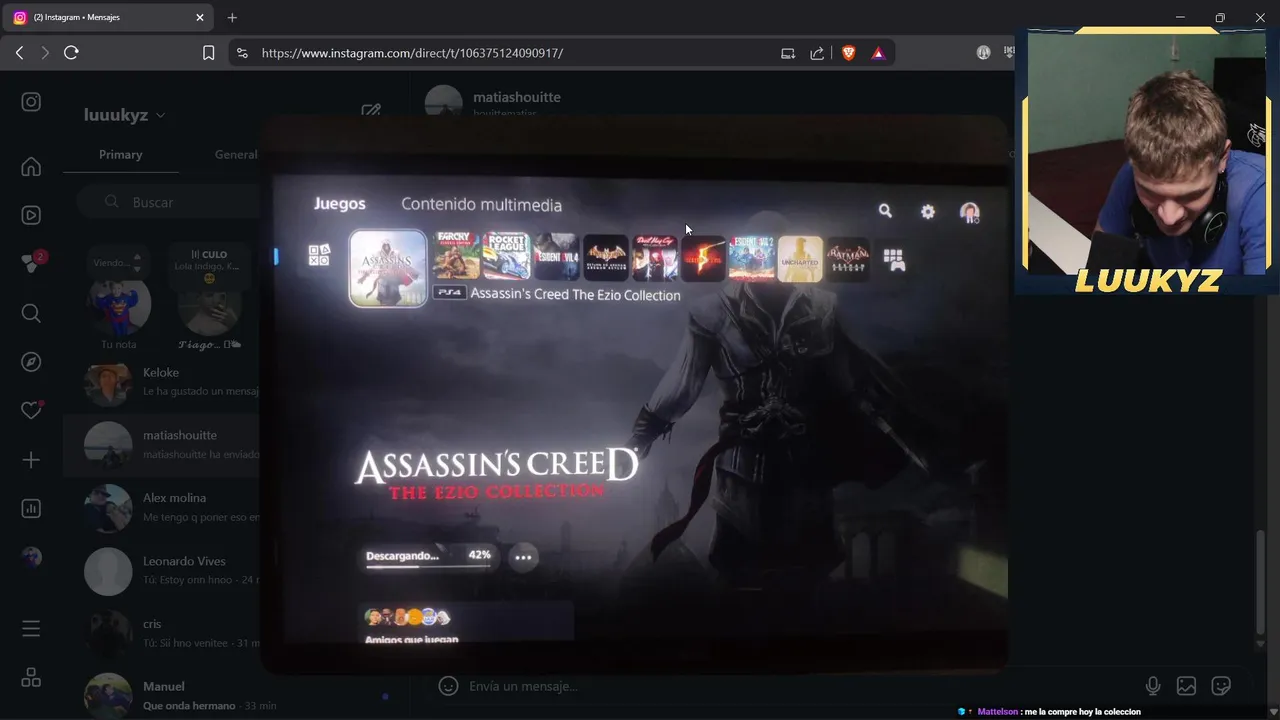
Task: Click the Create plus icon in sidebar
Action: point(31,460)
